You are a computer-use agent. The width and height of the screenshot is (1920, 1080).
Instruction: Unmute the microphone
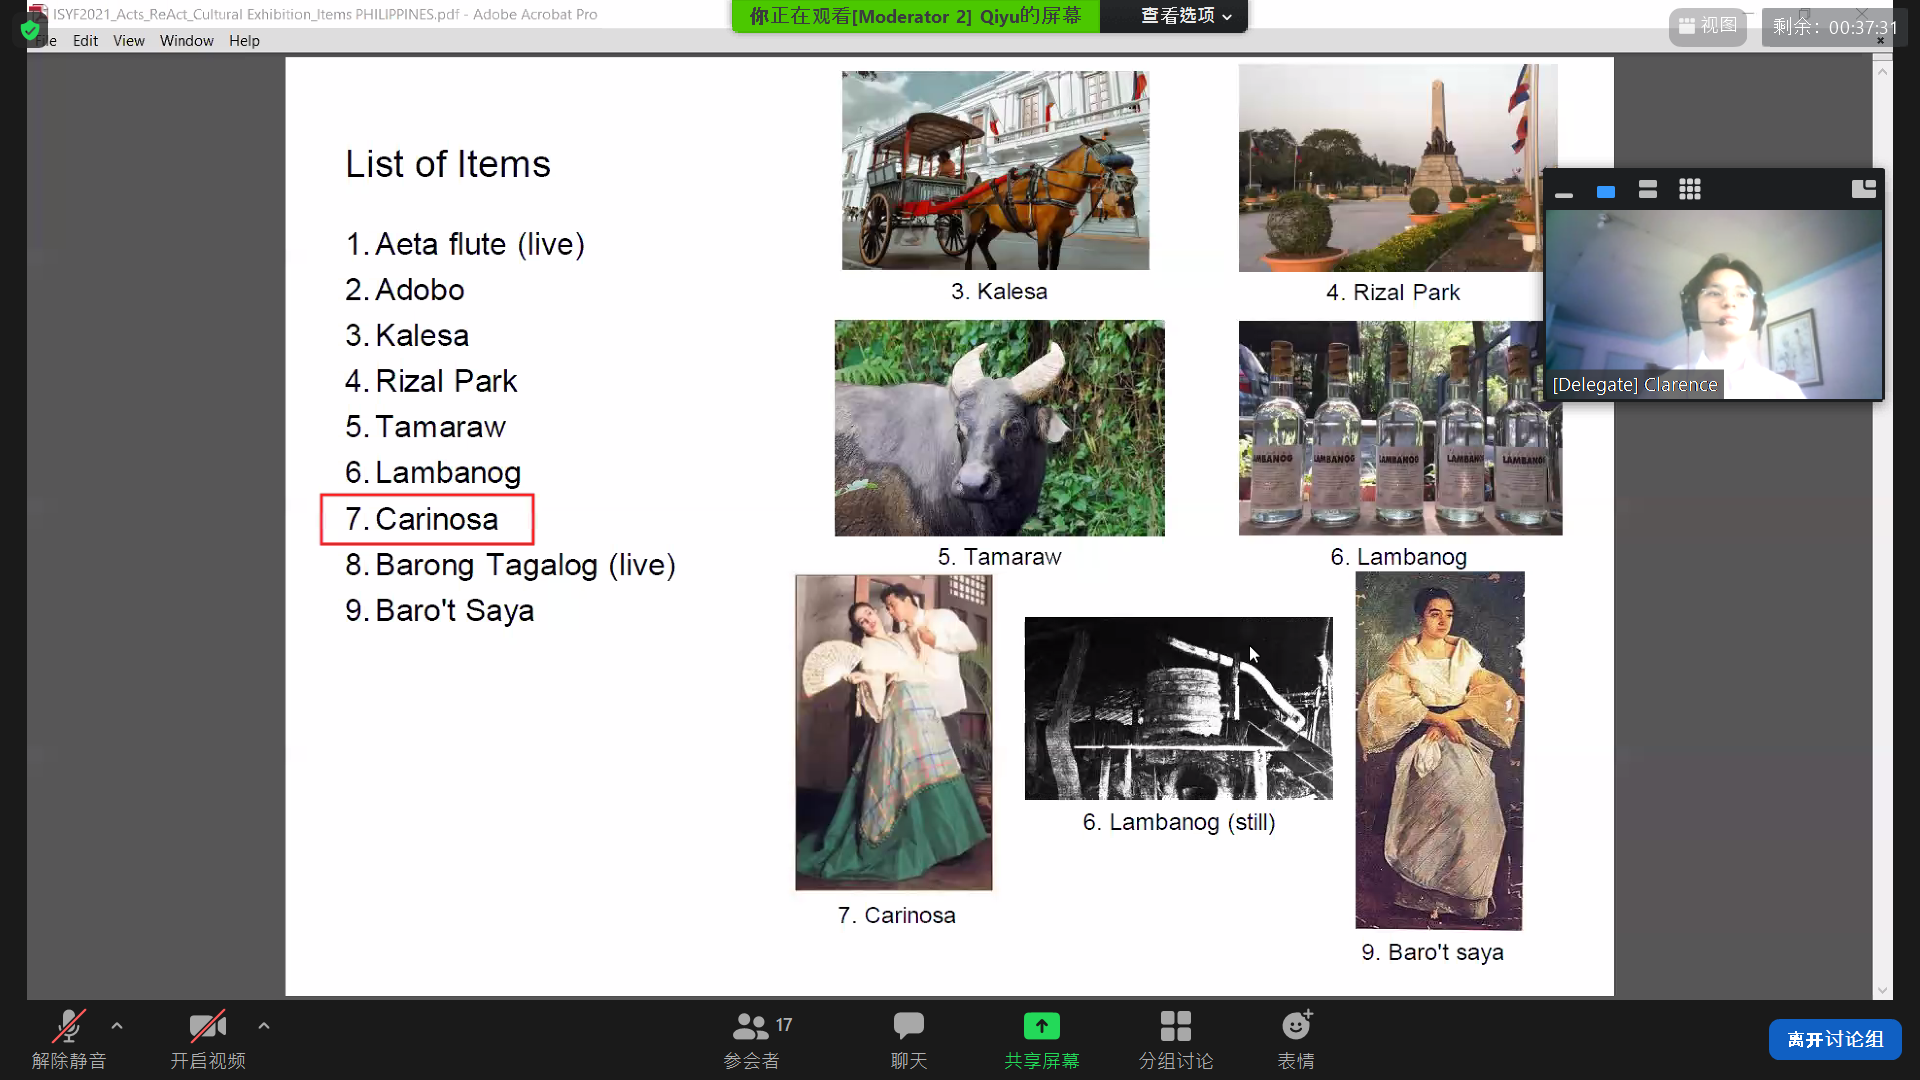[x=68, y=1026]
